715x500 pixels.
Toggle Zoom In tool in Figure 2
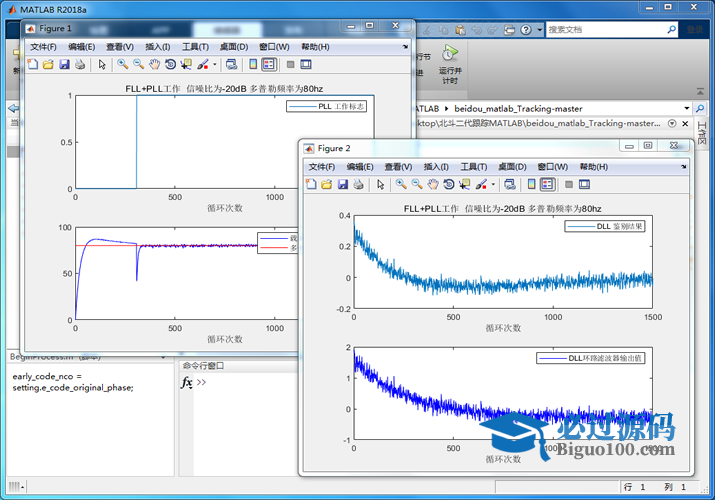click(401, 184)
